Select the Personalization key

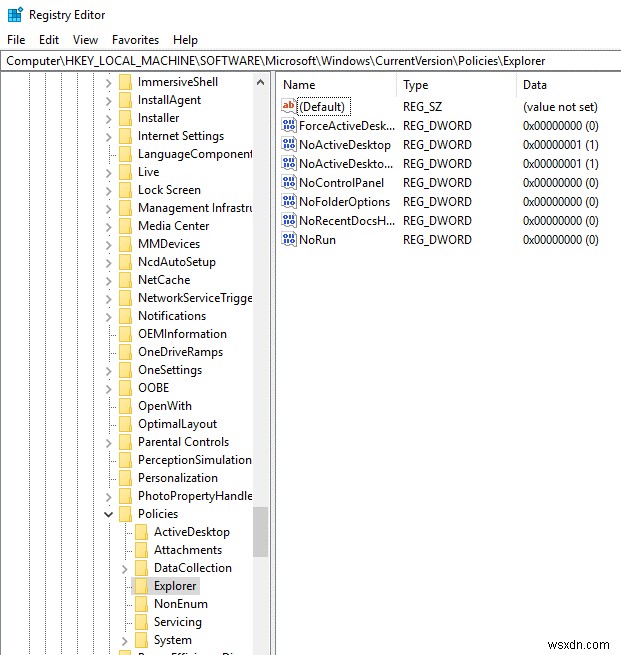pos(178,477)
